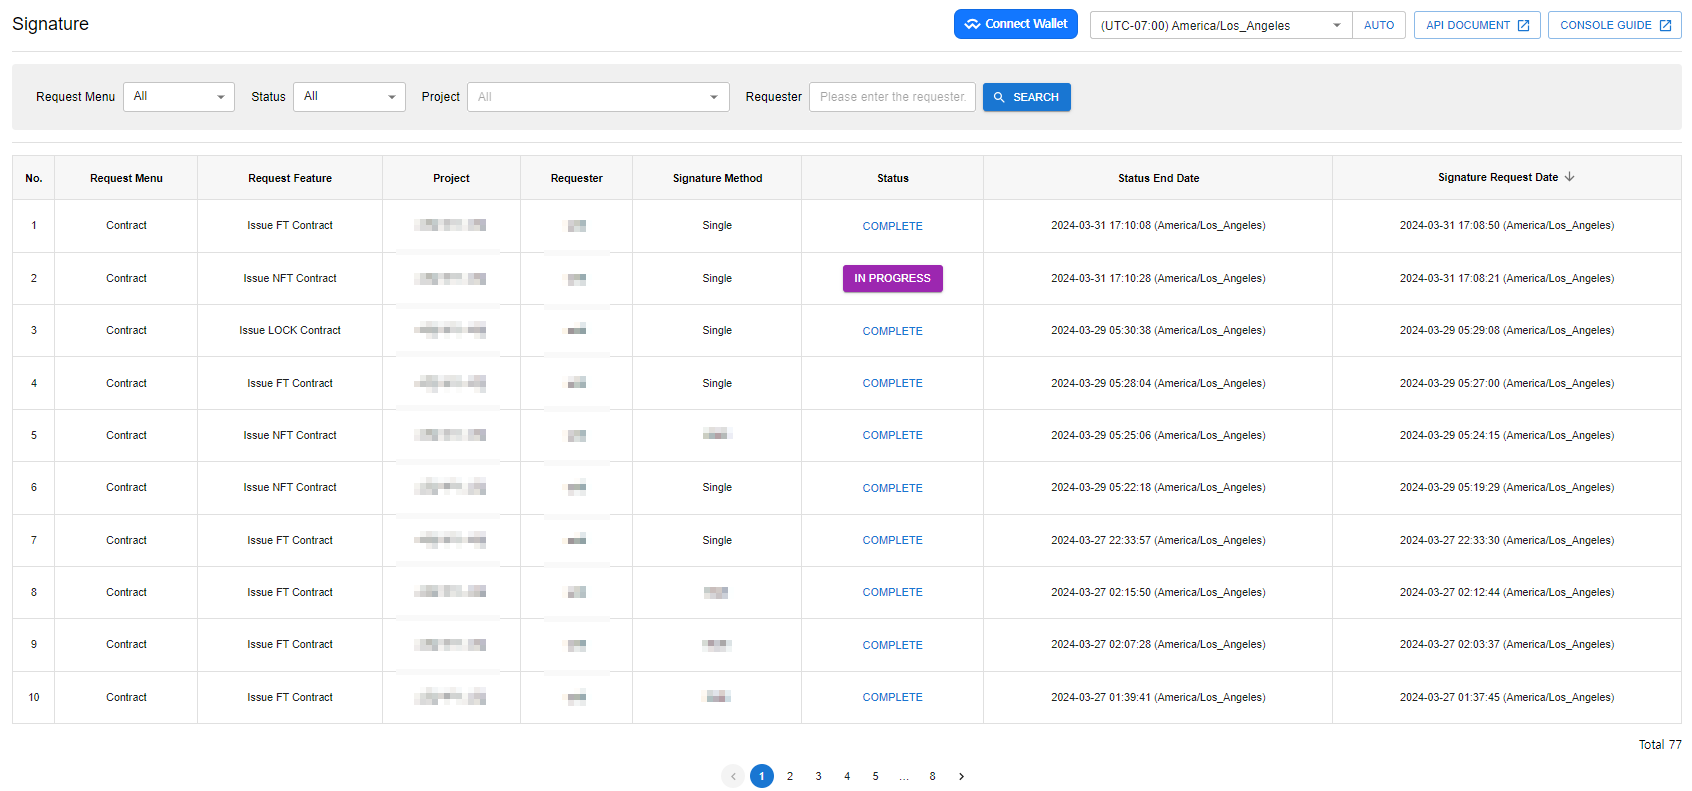Click the AUTO timezone button
The height and width of the screenshot is (791, 1692).
(1379, 25)
